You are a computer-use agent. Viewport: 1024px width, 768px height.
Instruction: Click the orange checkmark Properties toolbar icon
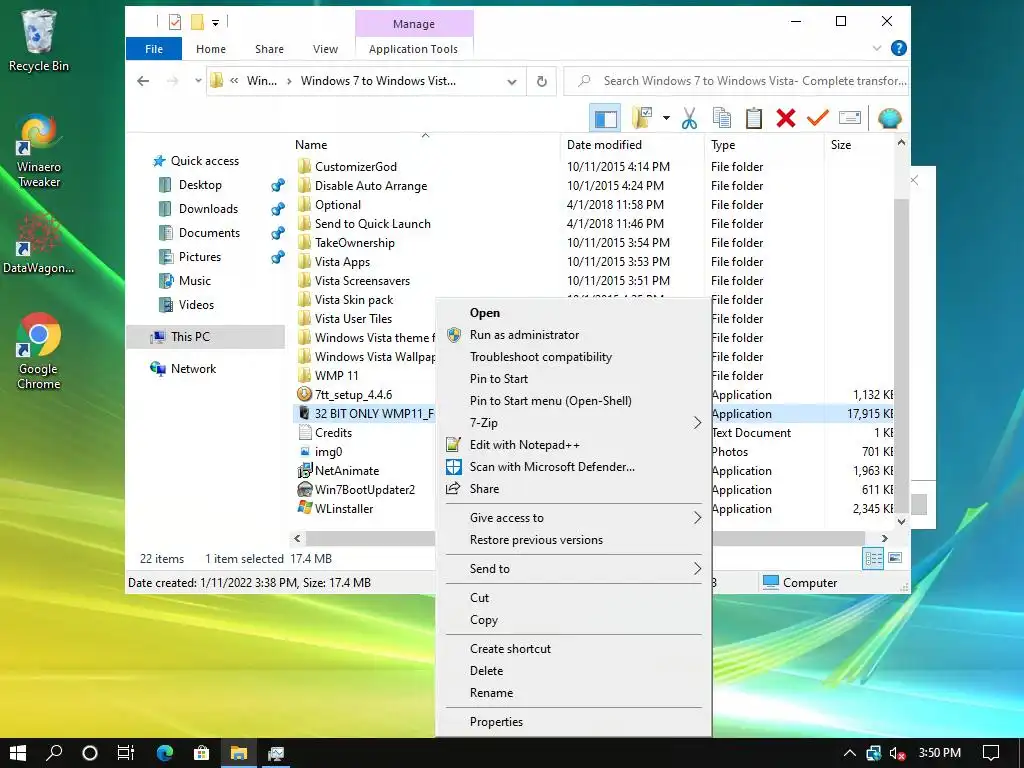pyautogui.click(x=818, y=118)
